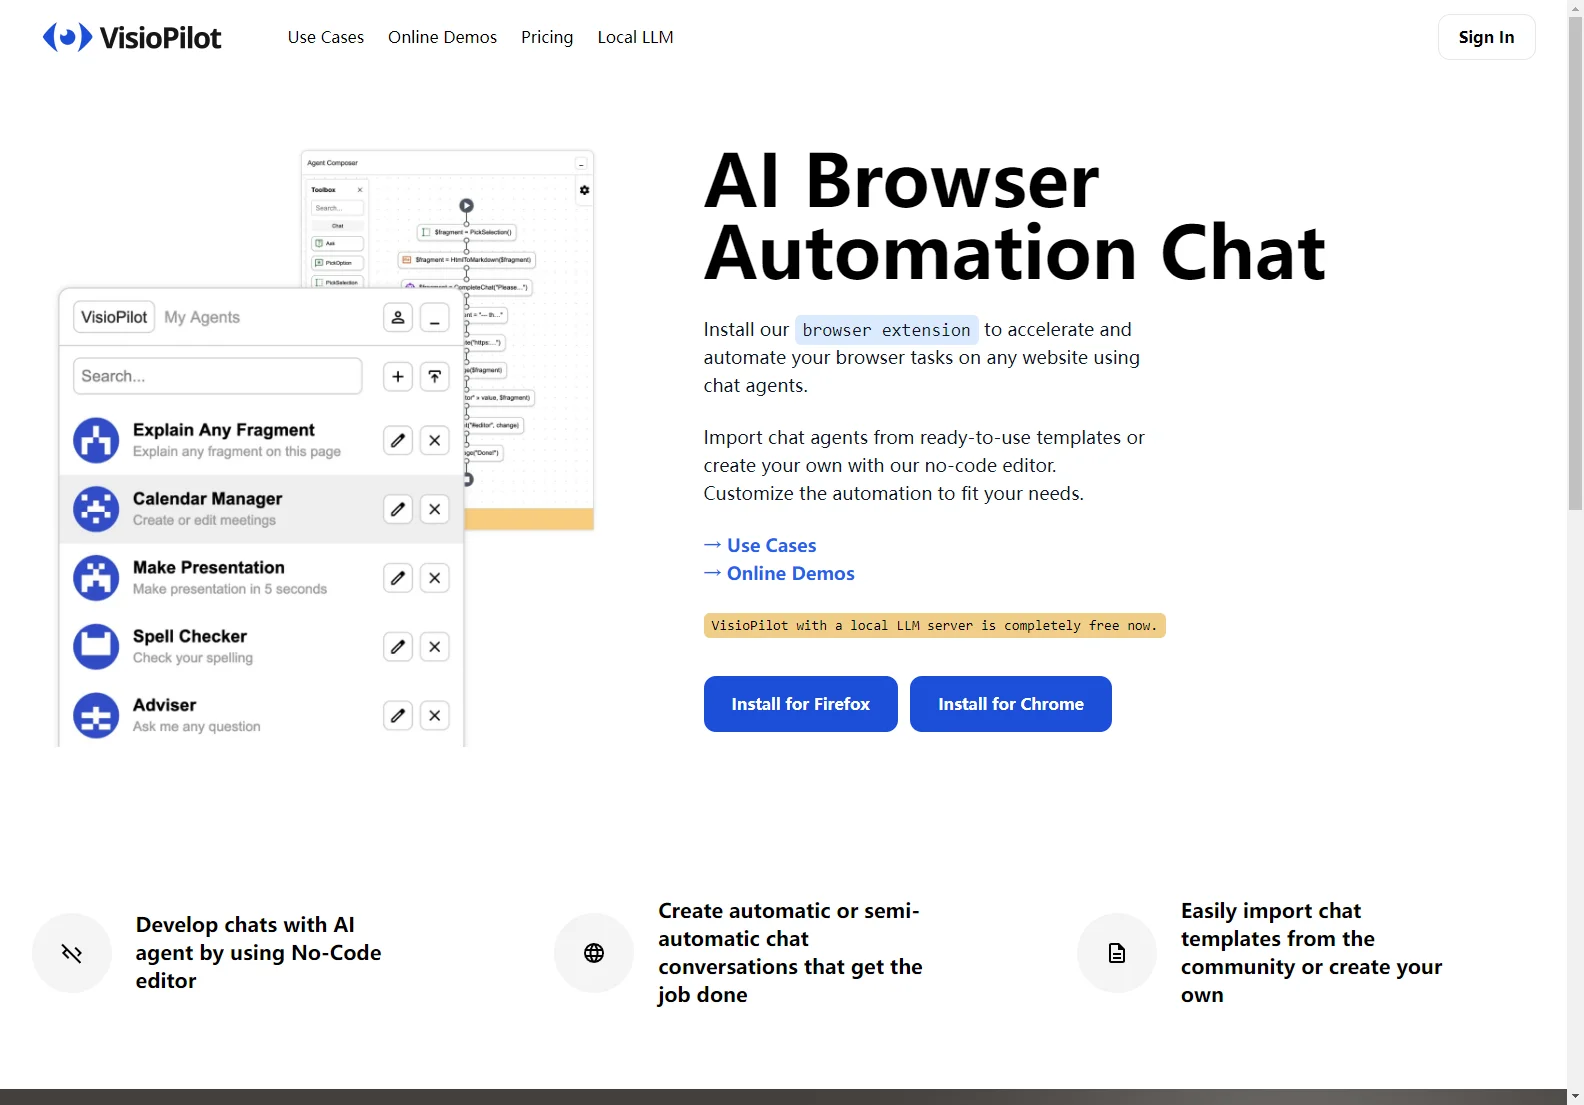The height and width of the screenshot is (1105, 1584).
Task: Click Install for Firefox button
Action: 801,704
